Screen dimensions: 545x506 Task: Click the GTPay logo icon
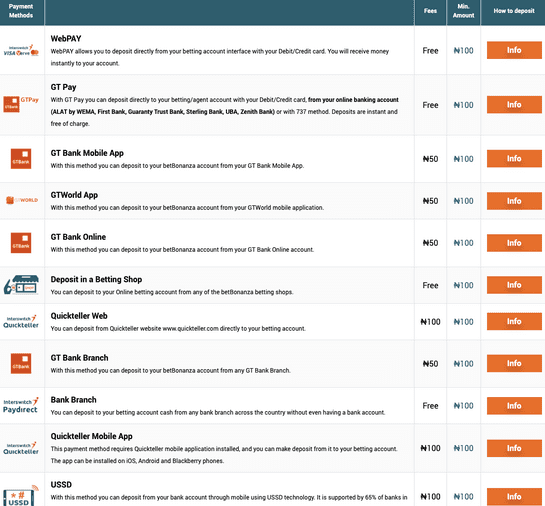point(21,104)
